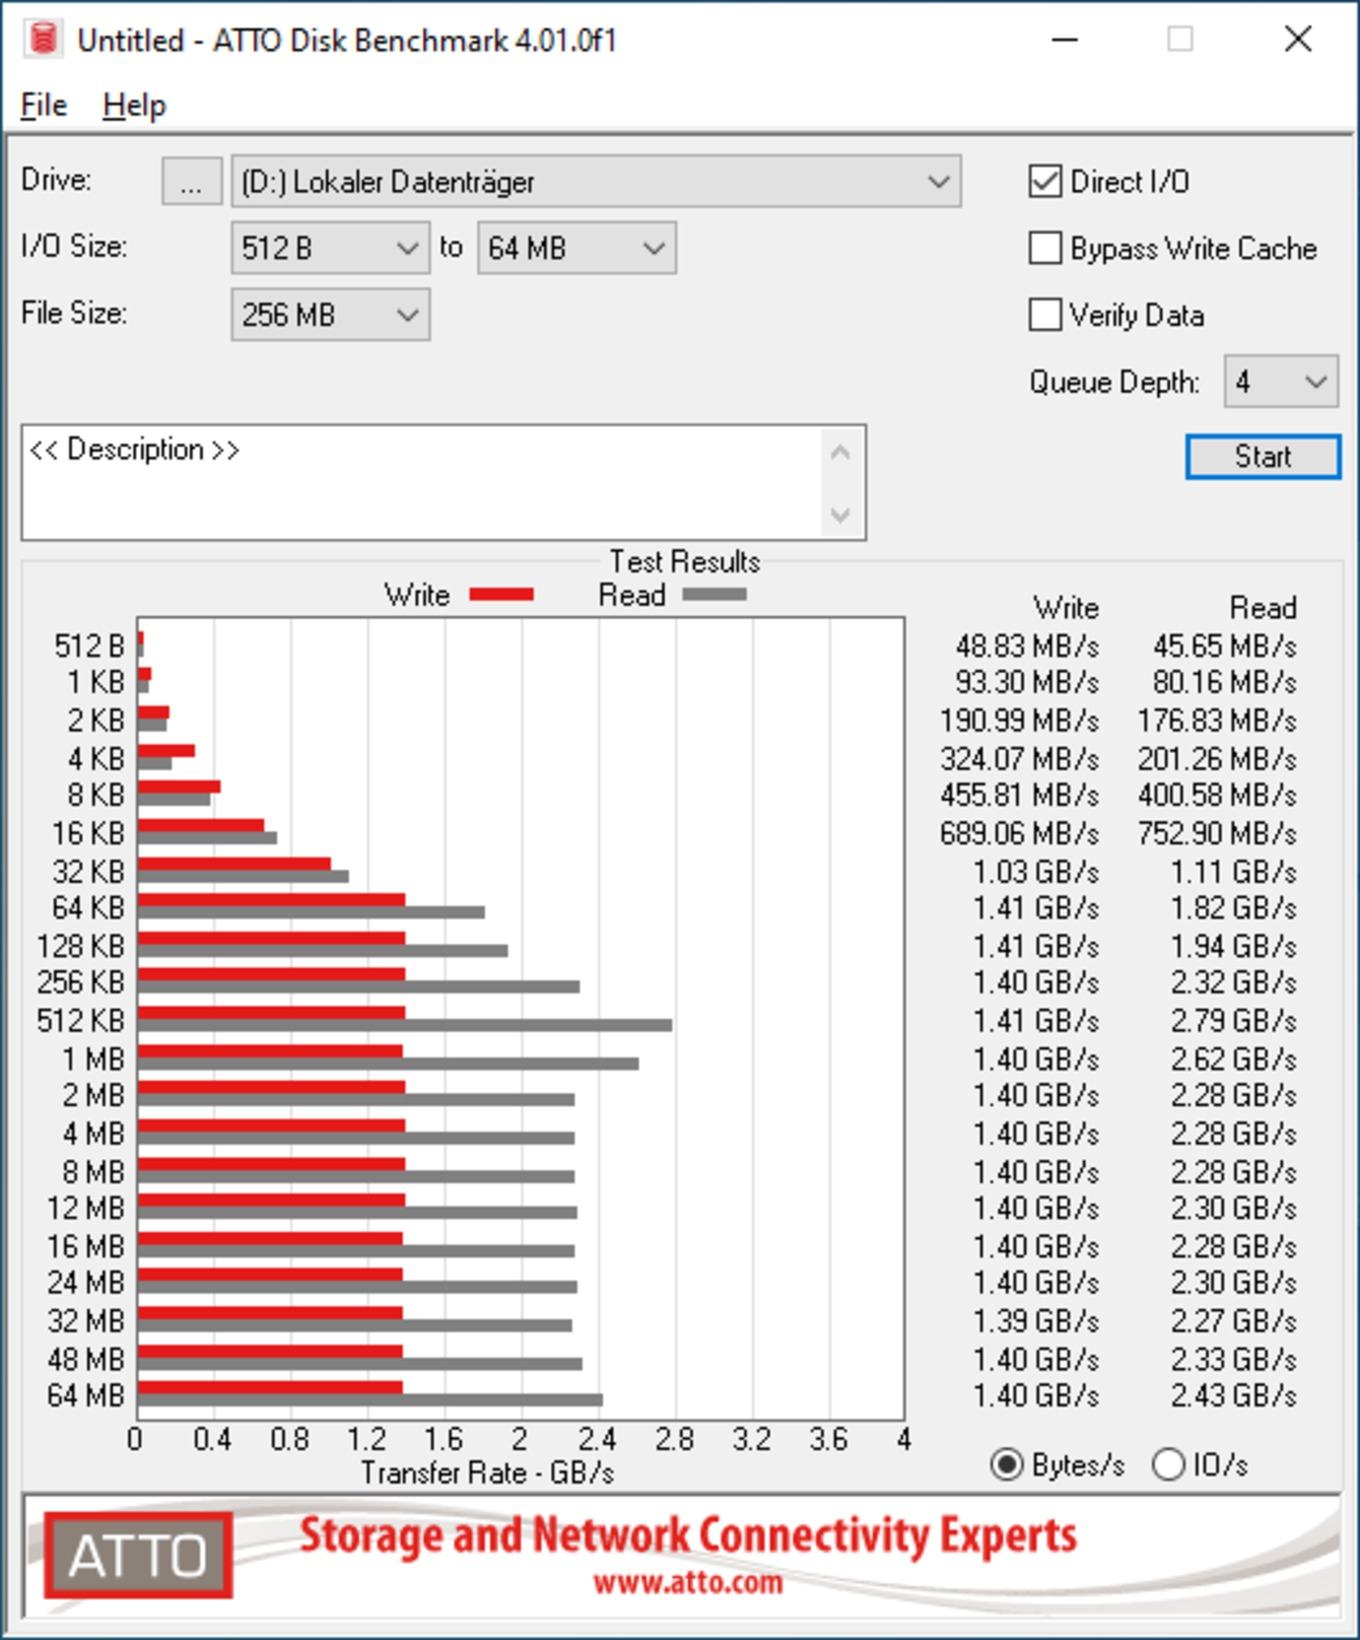Viewport: 1360px width, 1640px height.
Task: Click the gray Read legend swatch
Action: tap(714, 595)
